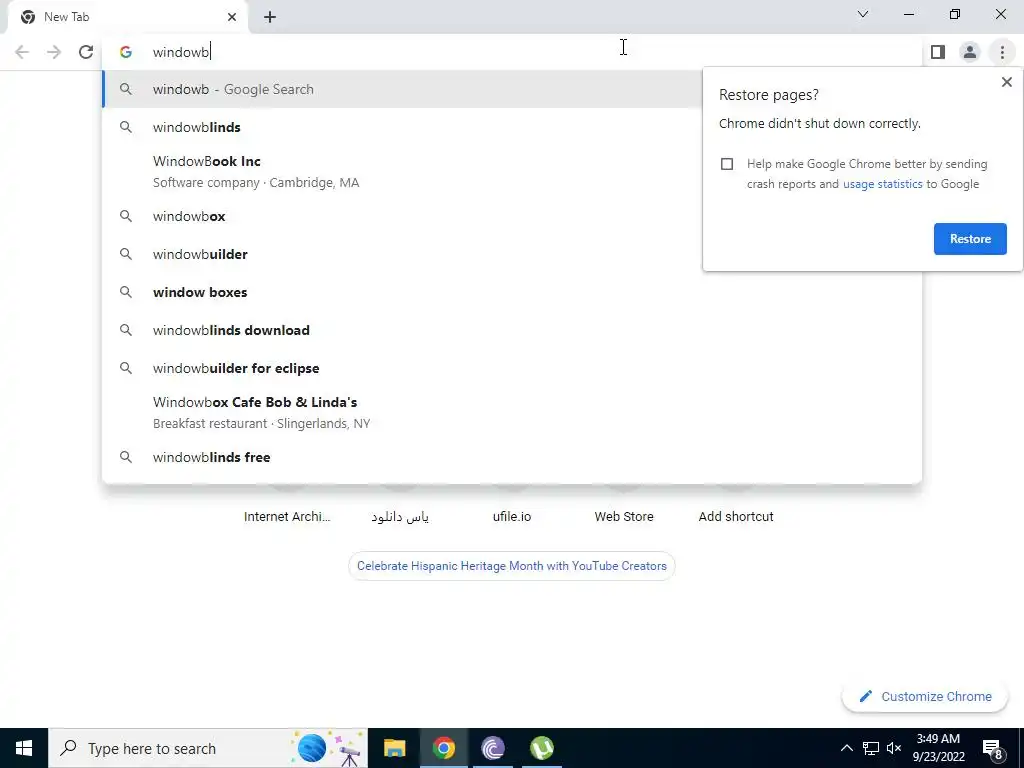Open the purple spiral taskbar app
1024x768 pixels.
click(493, 748)
